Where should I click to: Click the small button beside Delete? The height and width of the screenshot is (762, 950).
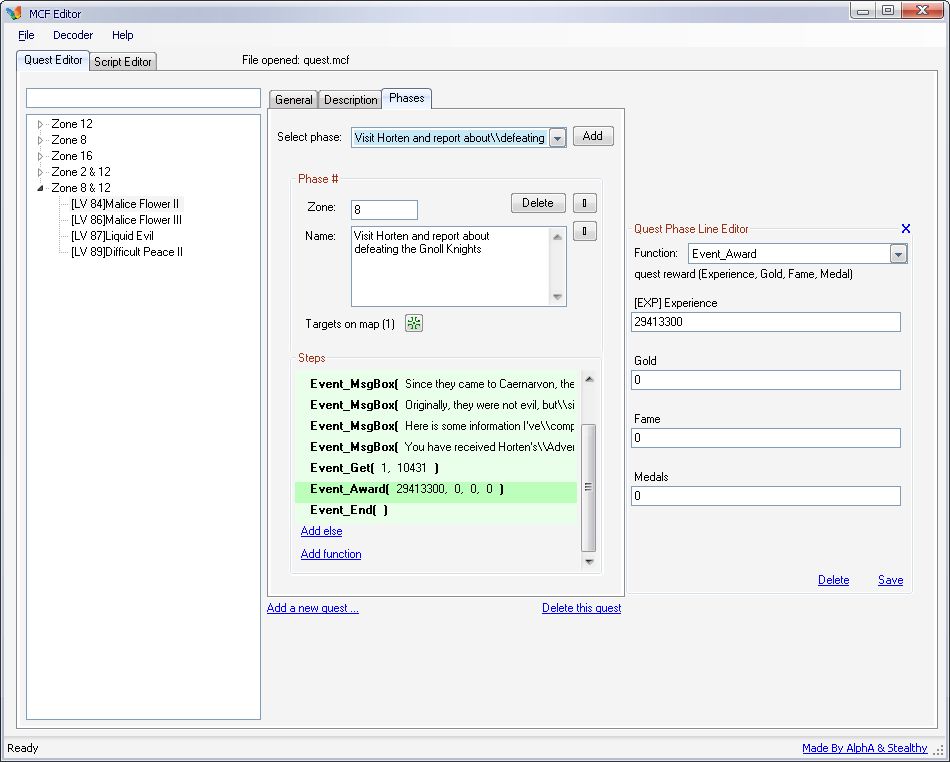coord(584,203)
